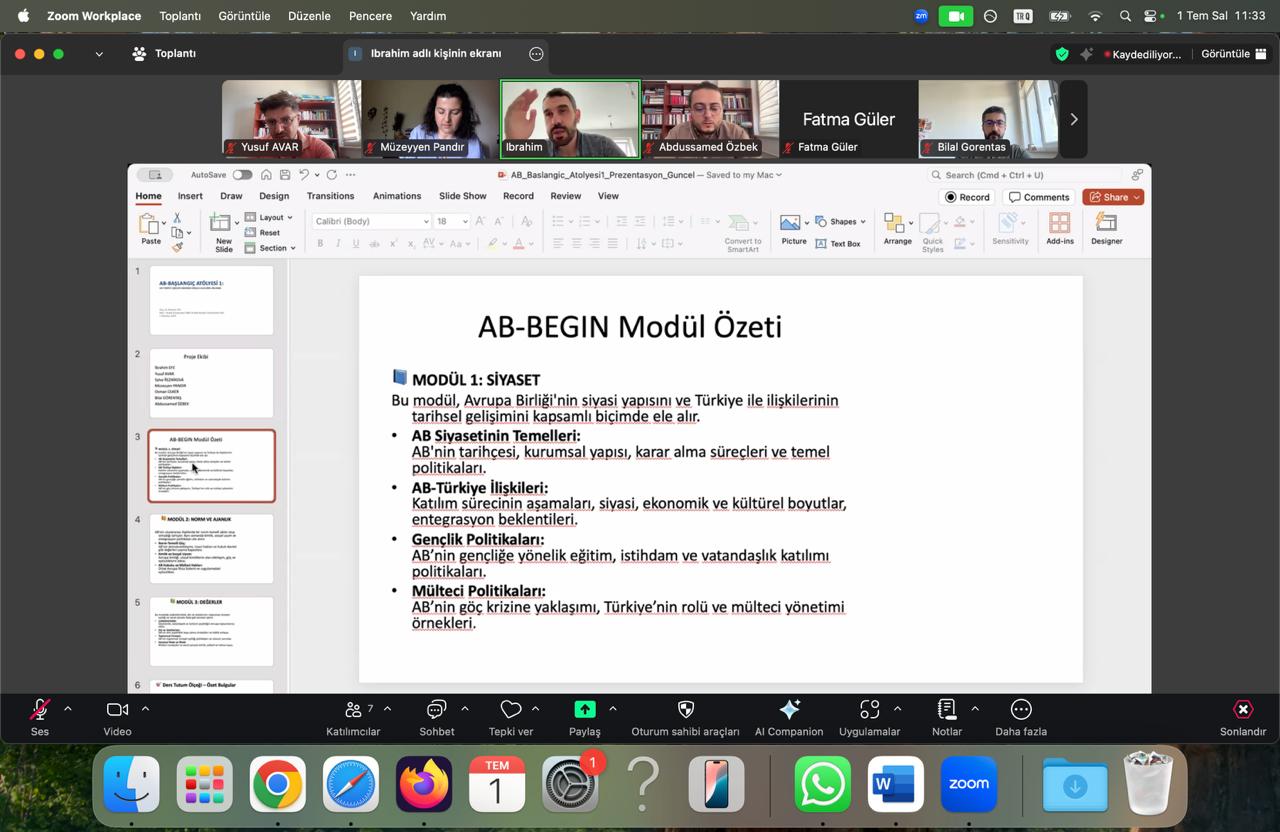Open Oturum sahibi araçları shield icon
Image resolution: width=1280 pixels, height=832 pixels.
pos(685,709)
